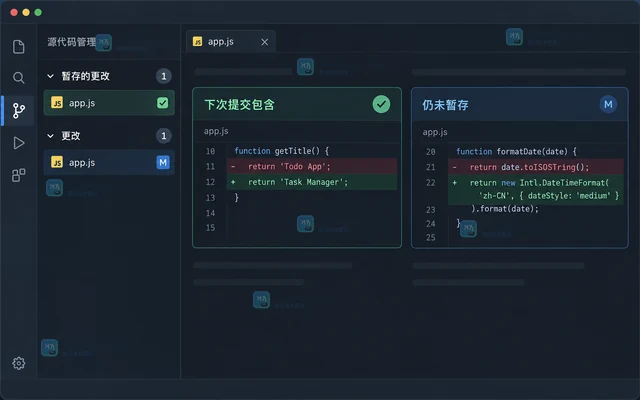Switch to the app.js editor tab
The height and width of the screenshot is (400, 640).
click(231, 41)
